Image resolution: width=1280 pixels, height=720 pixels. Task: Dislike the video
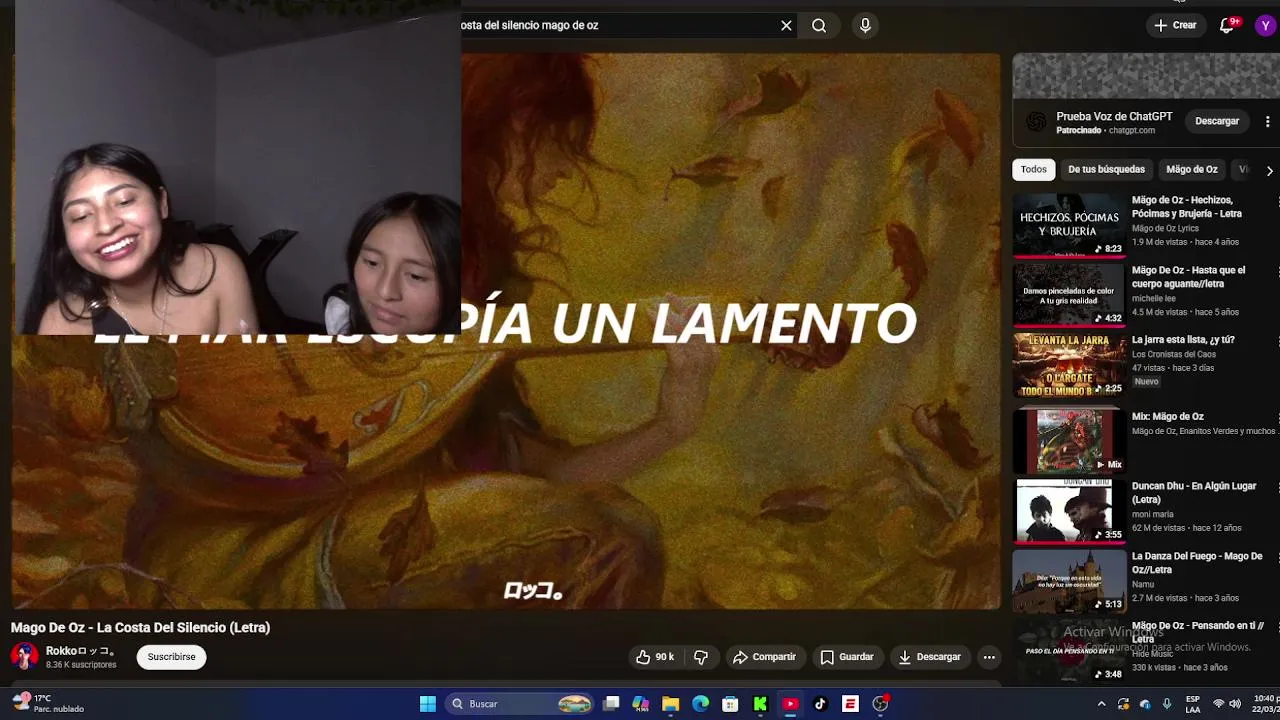[701, 657]
